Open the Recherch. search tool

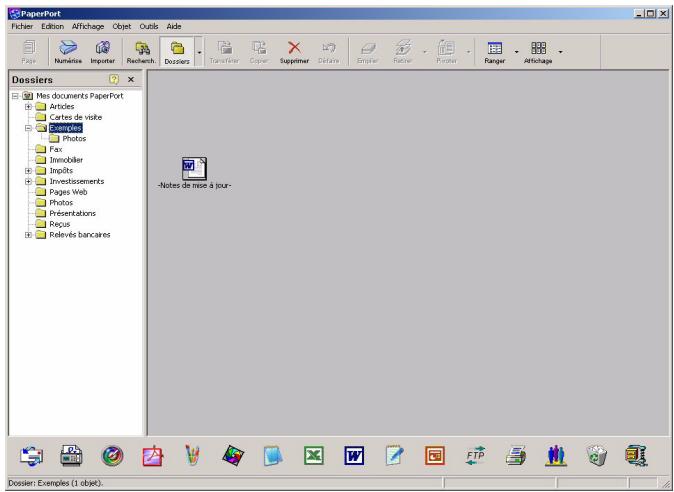[x=141, y=52]
